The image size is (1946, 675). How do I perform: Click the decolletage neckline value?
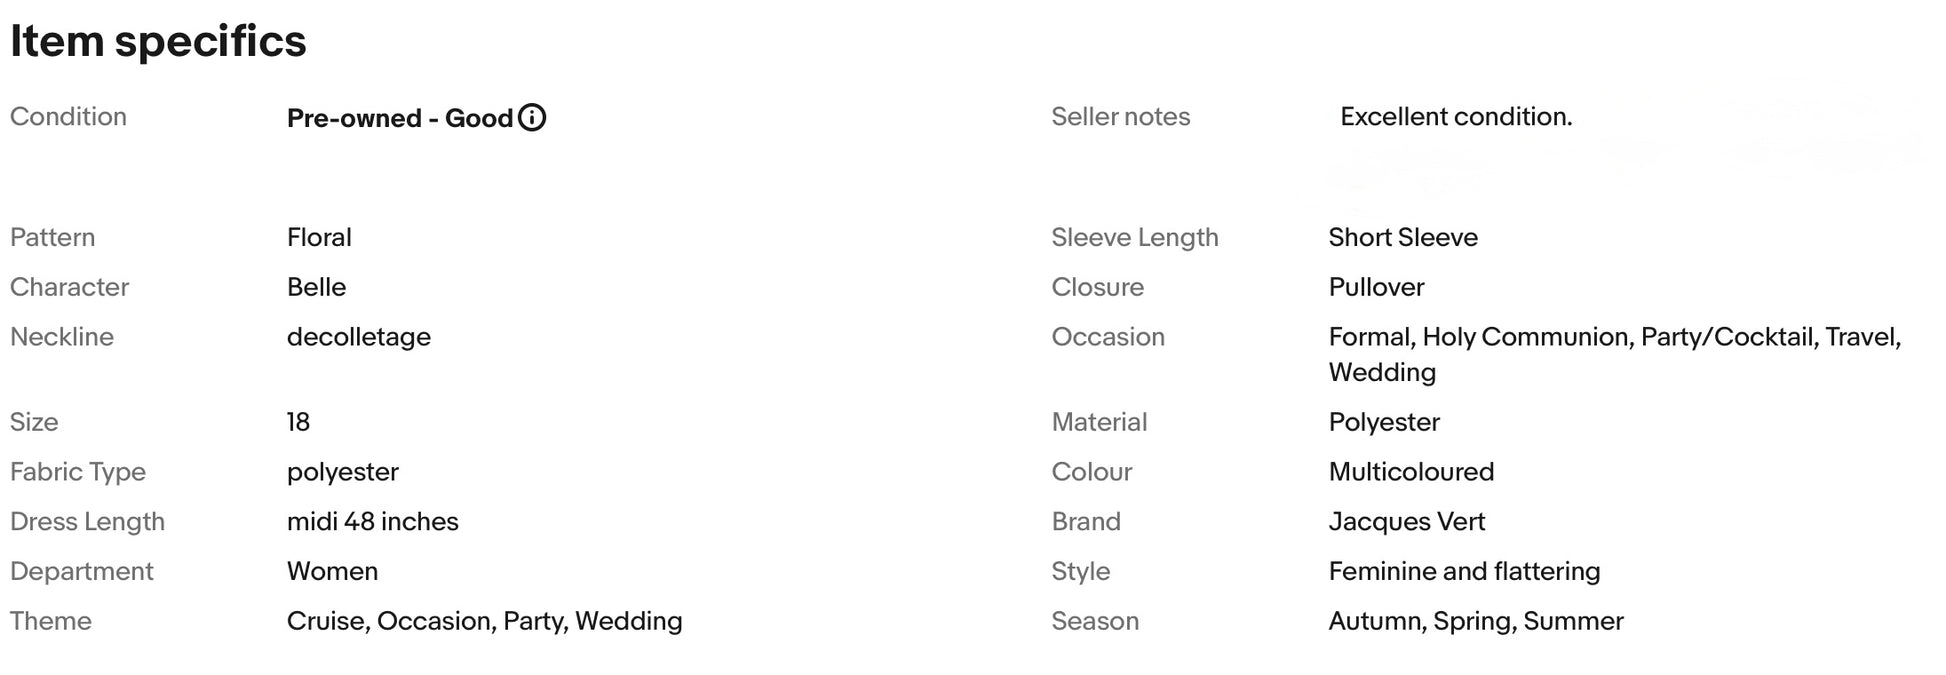pos(359,337)
